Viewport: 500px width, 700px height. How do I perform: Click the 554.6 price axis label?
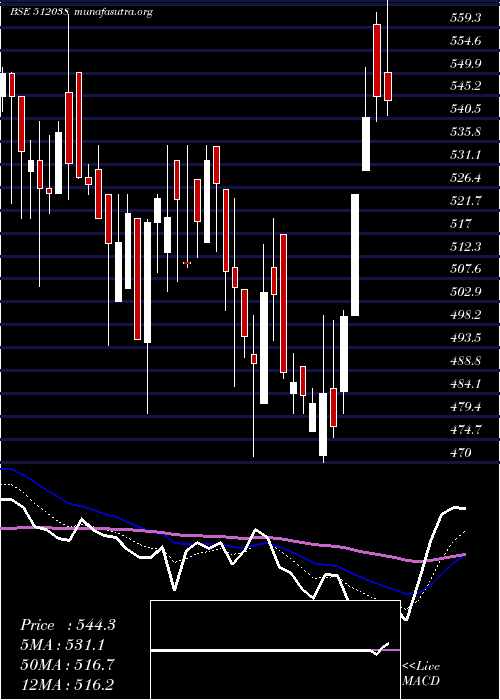pyautogui.click(x=465, y=41)
